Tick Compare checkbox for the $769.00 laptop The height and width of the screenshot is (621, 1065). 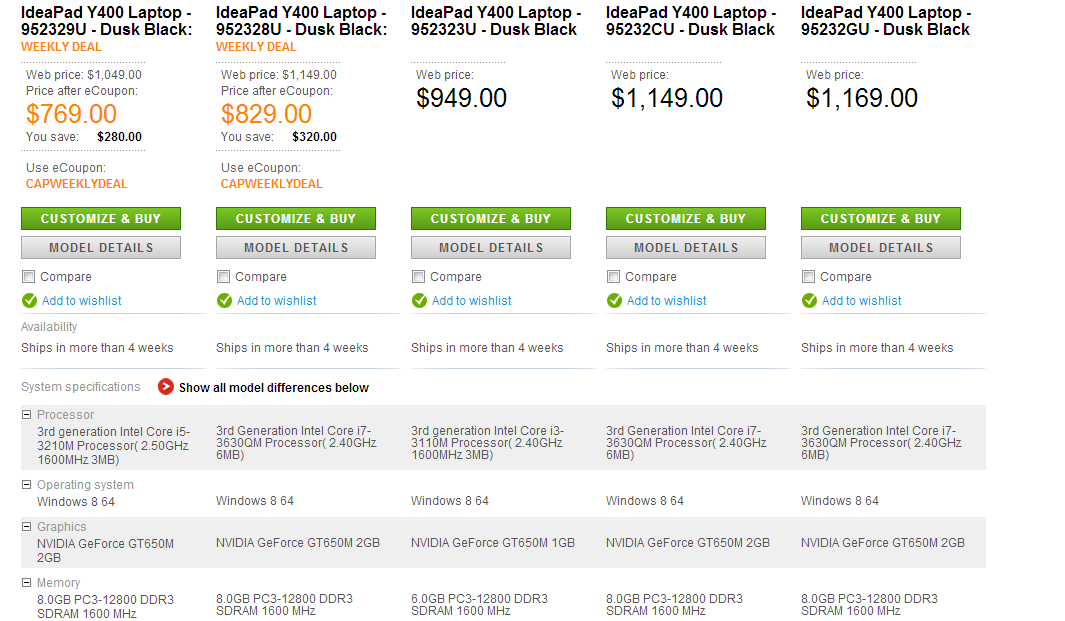(x=29, y=277)
